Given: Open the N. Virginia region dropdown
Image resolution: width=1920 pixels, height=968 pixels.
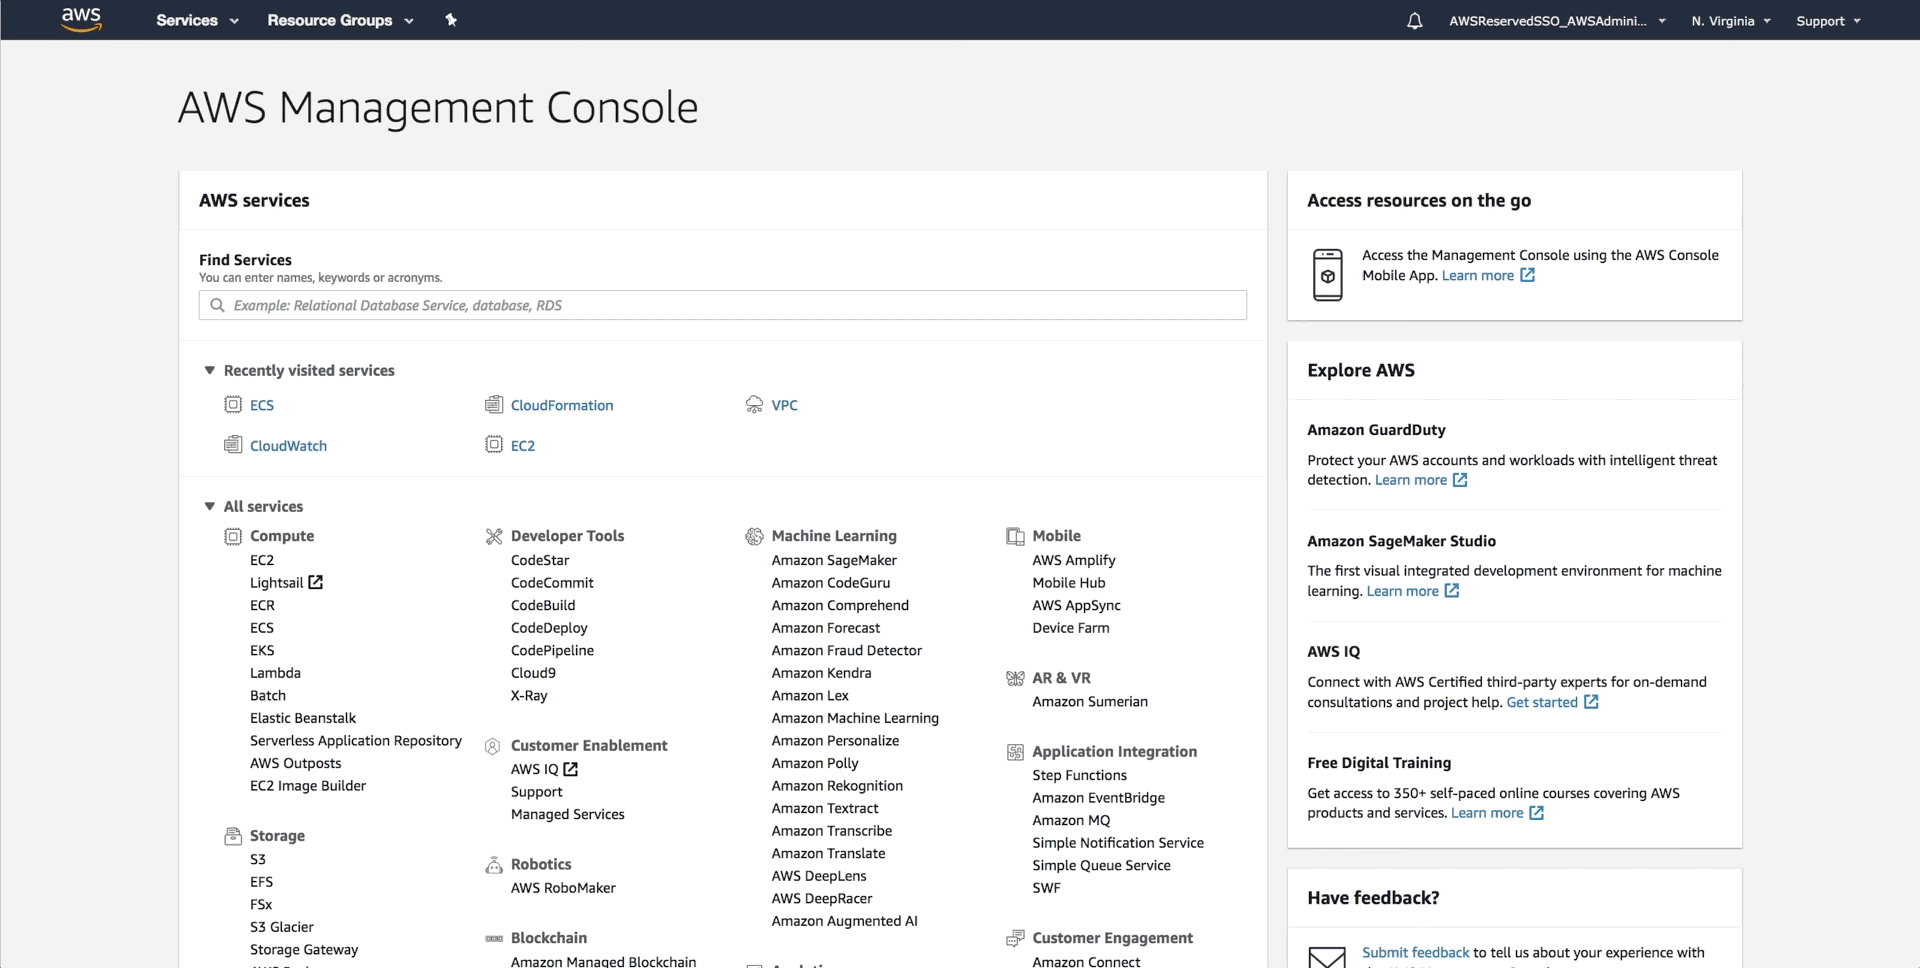Looking at the screenshot, I should click(x=1730, y=20).
